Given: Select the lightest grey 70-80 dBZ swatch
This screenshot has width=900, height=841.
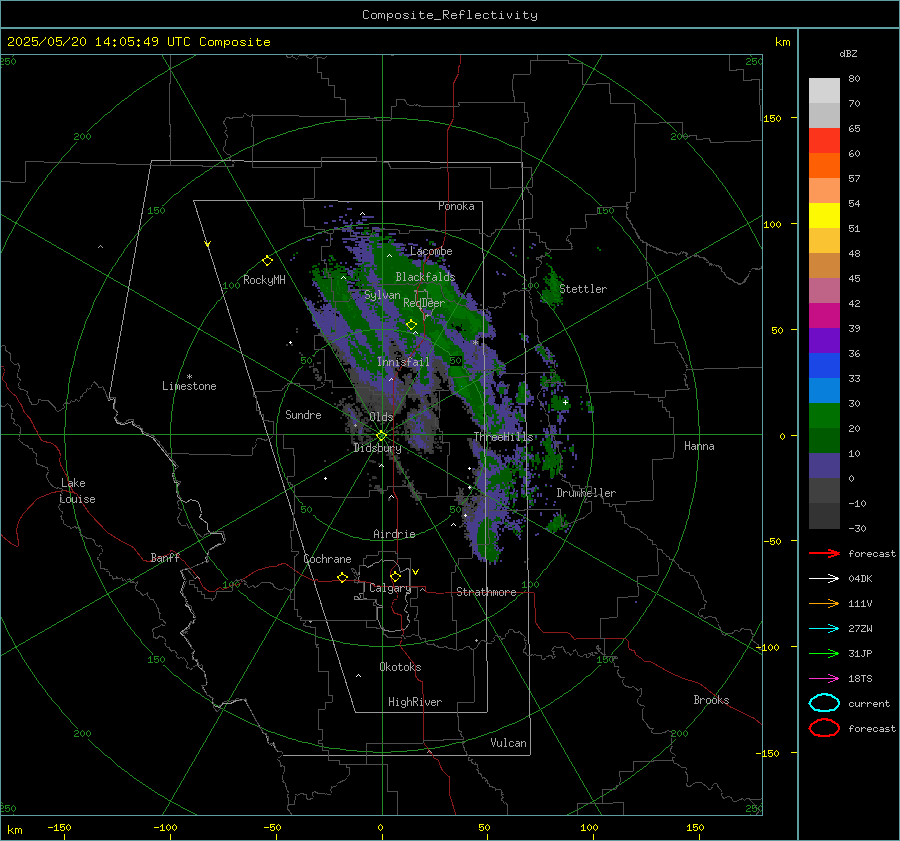Looking at the screenshot, I should coord(824,91).
